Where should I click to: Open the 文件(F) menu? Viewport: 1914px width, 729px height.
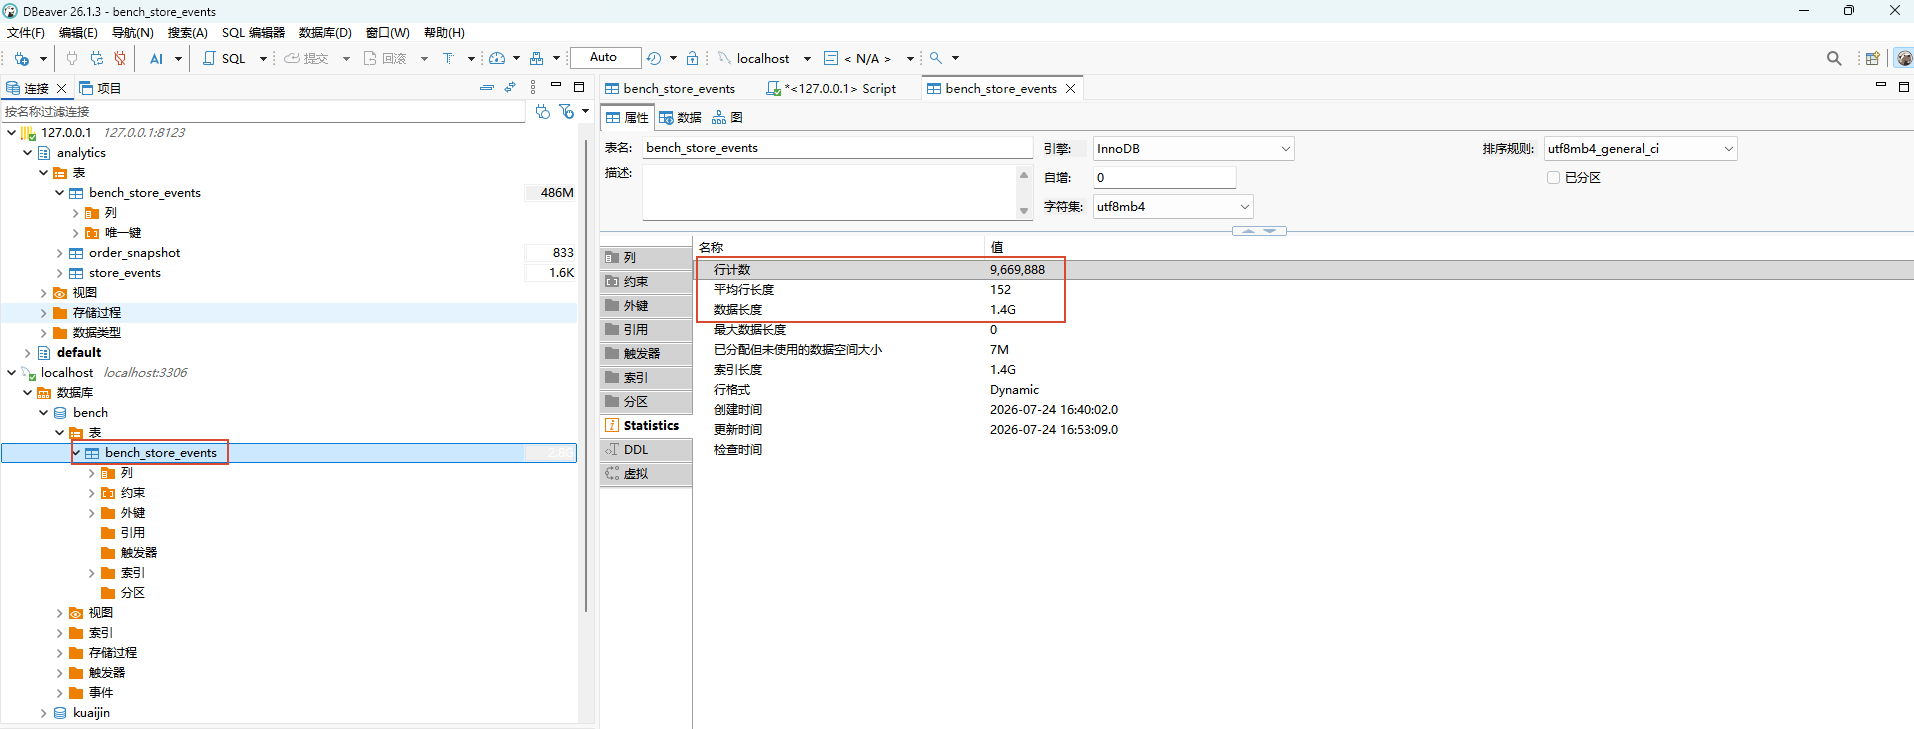(26, 32)
